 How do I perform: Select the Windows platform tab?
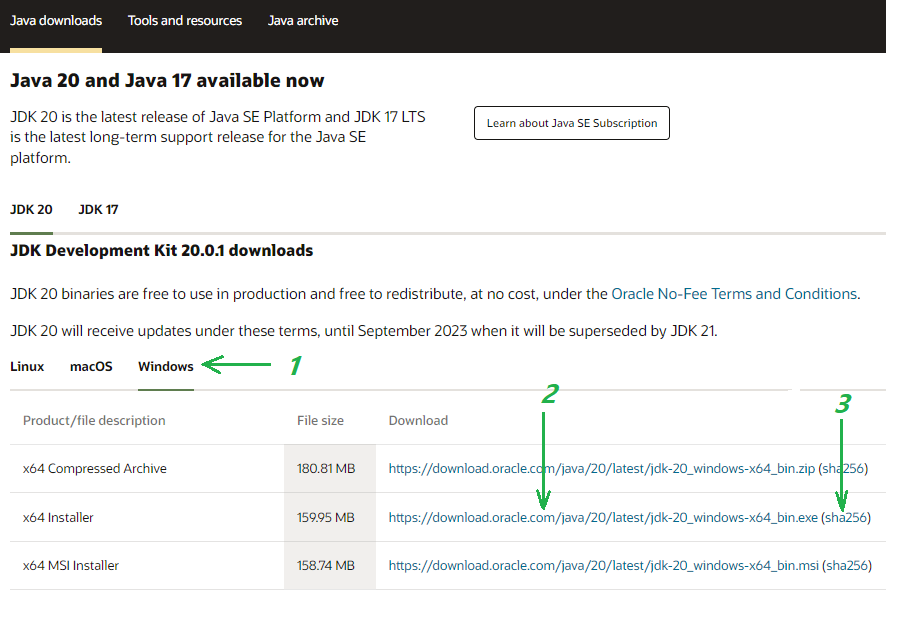pos(166,366)
